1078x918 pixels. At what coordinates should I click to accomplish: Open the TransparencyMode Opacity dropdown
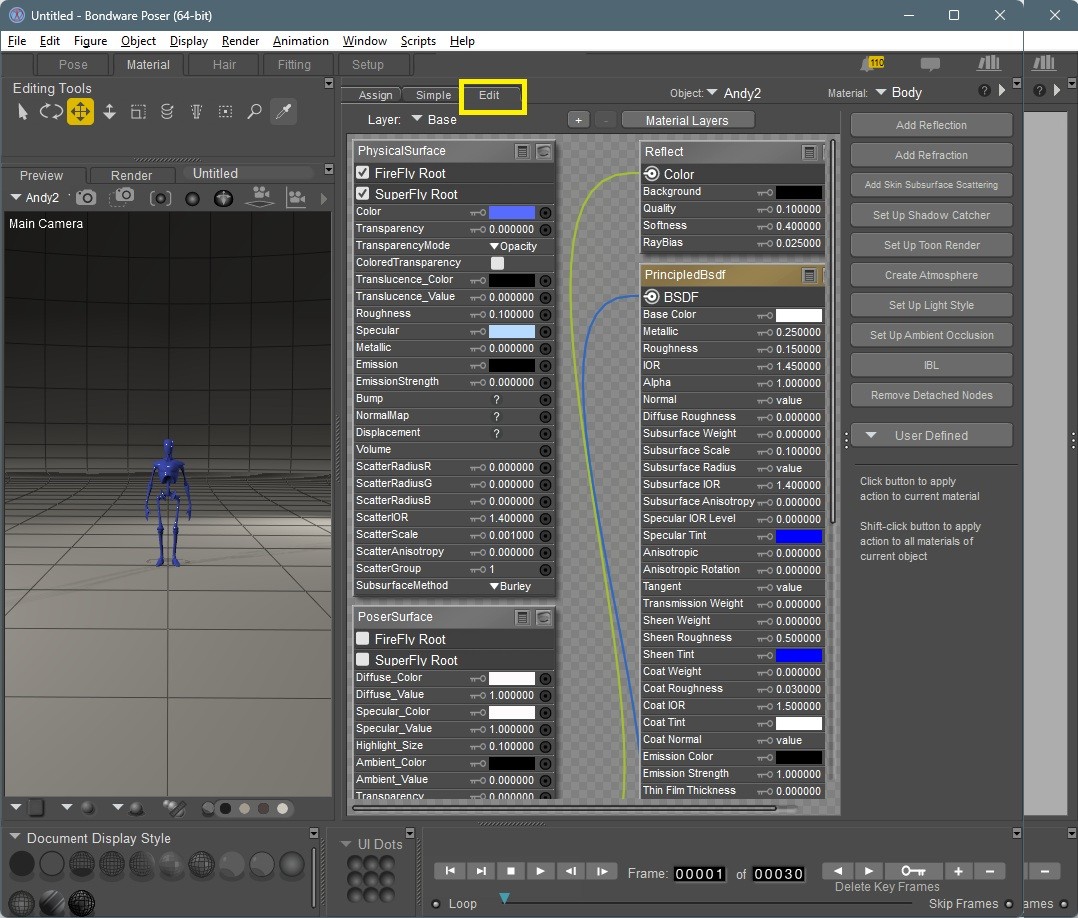point(513,246)
